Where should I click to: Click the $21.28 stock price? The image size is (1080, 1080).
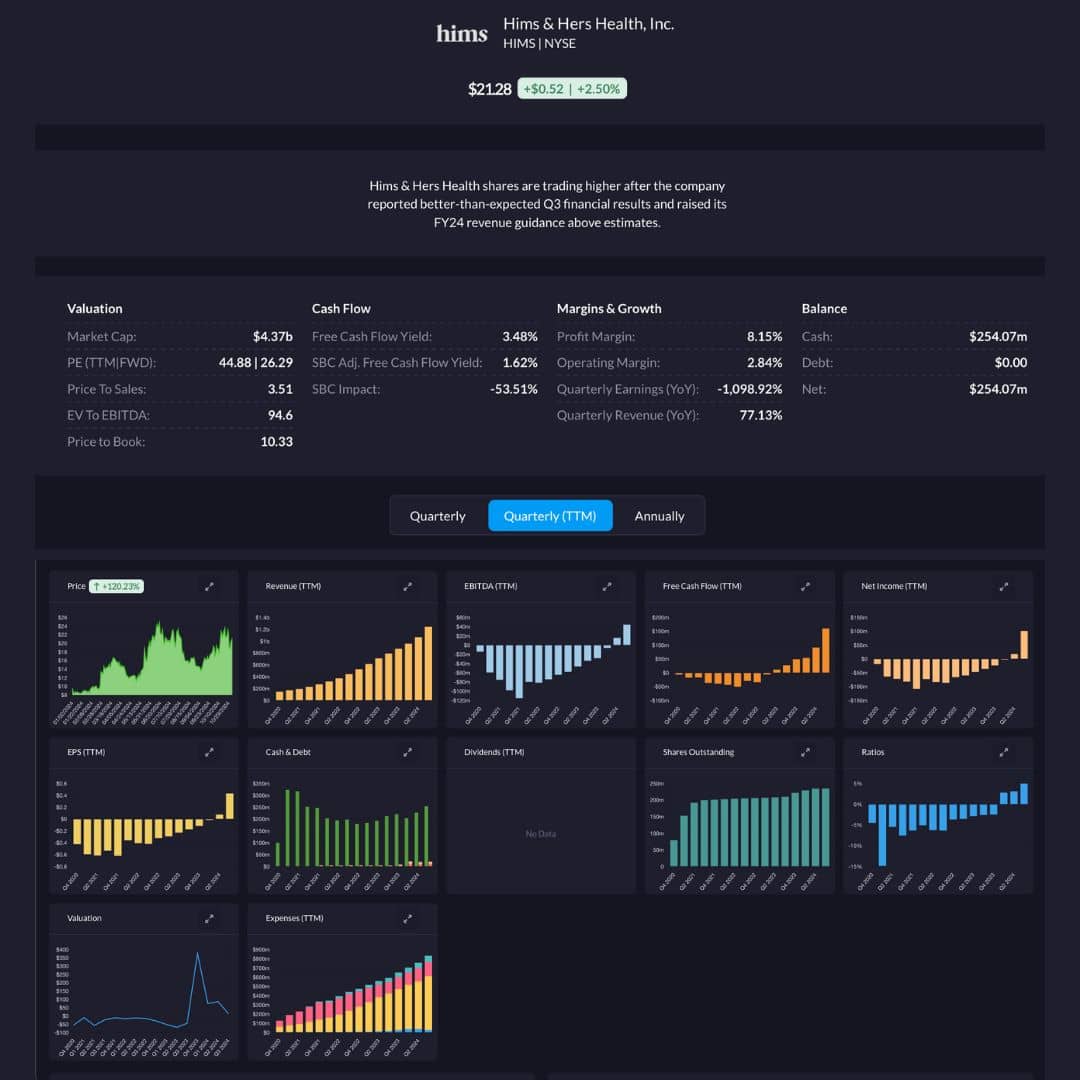click(x=490, y=89)
